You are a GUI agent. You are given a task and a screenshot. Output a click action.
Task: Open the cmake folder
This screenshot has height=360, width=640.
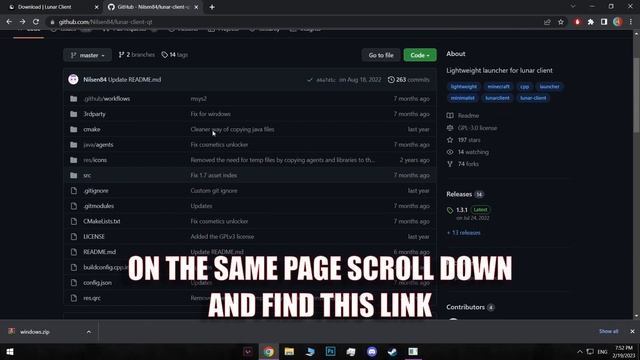[x=92, y=129]
